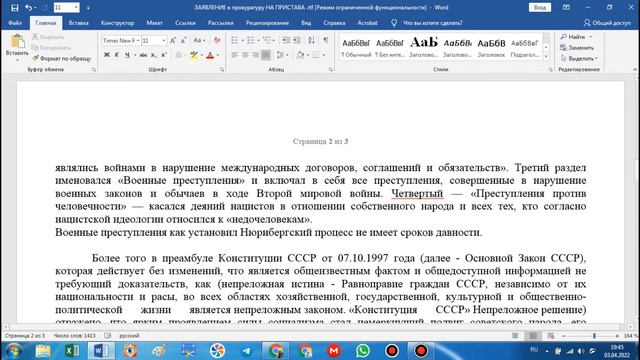
Task: Apply superscript formatting
Action: tap(164, 55)
